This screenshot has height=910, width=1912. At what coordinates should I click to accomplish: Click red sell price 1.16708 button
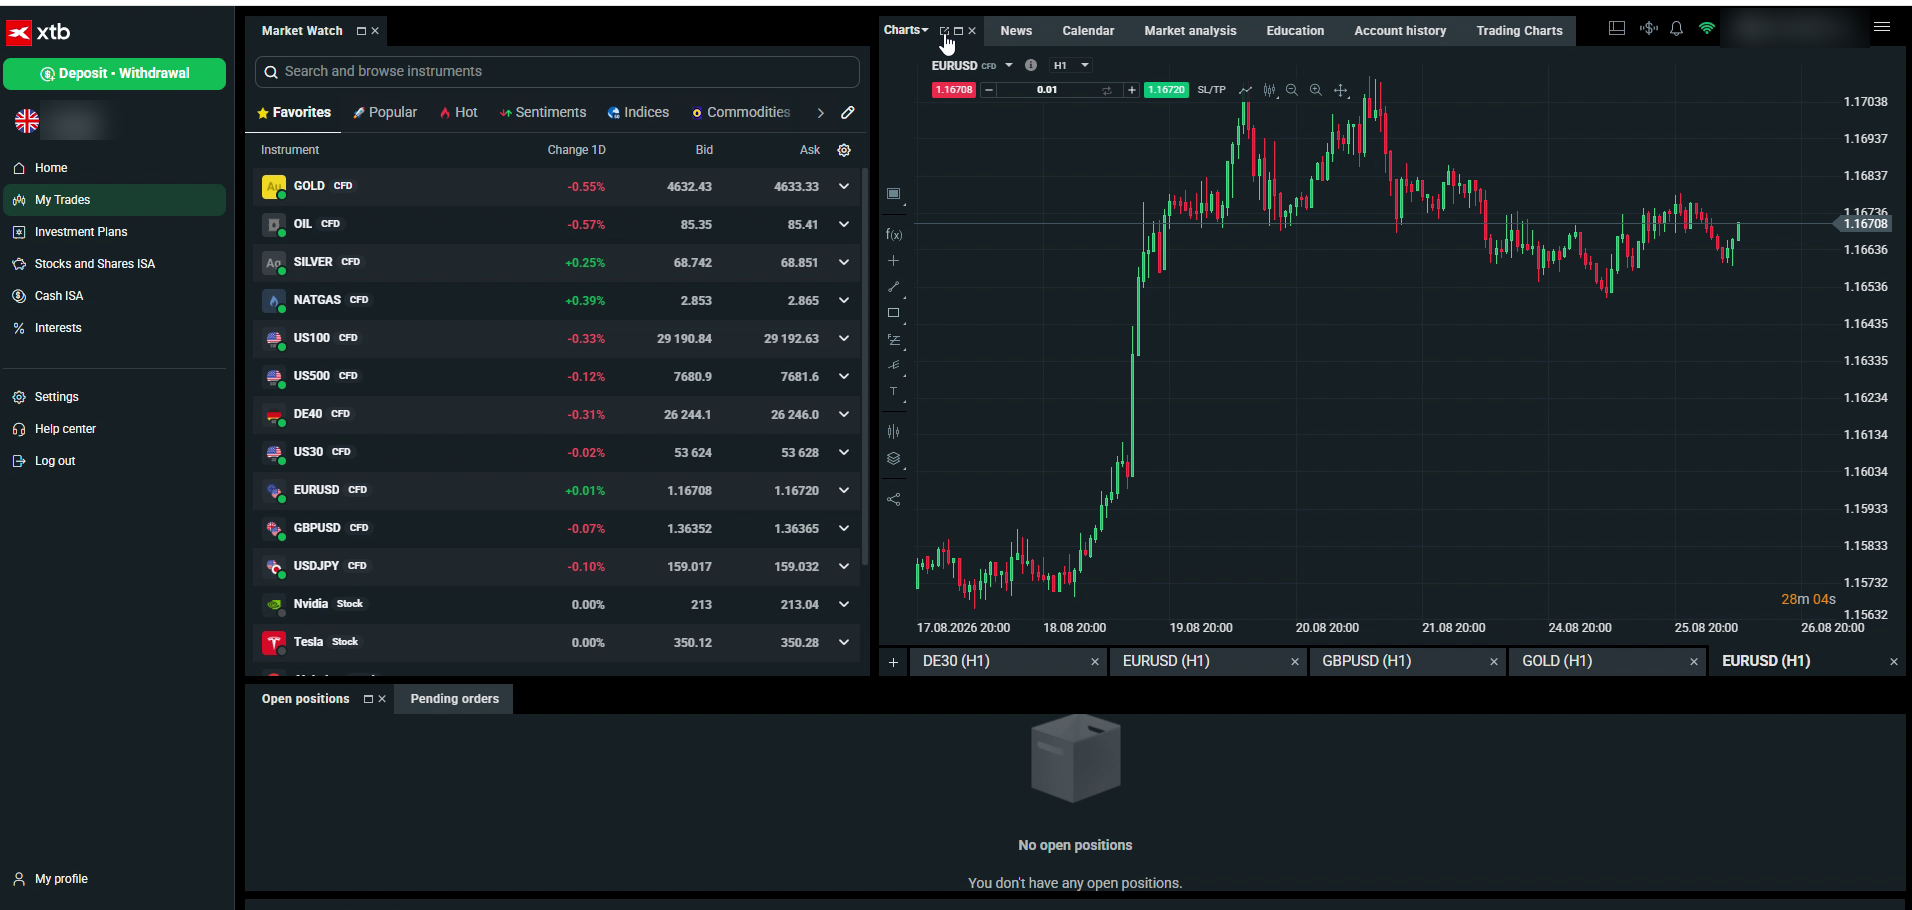[953, 90]
